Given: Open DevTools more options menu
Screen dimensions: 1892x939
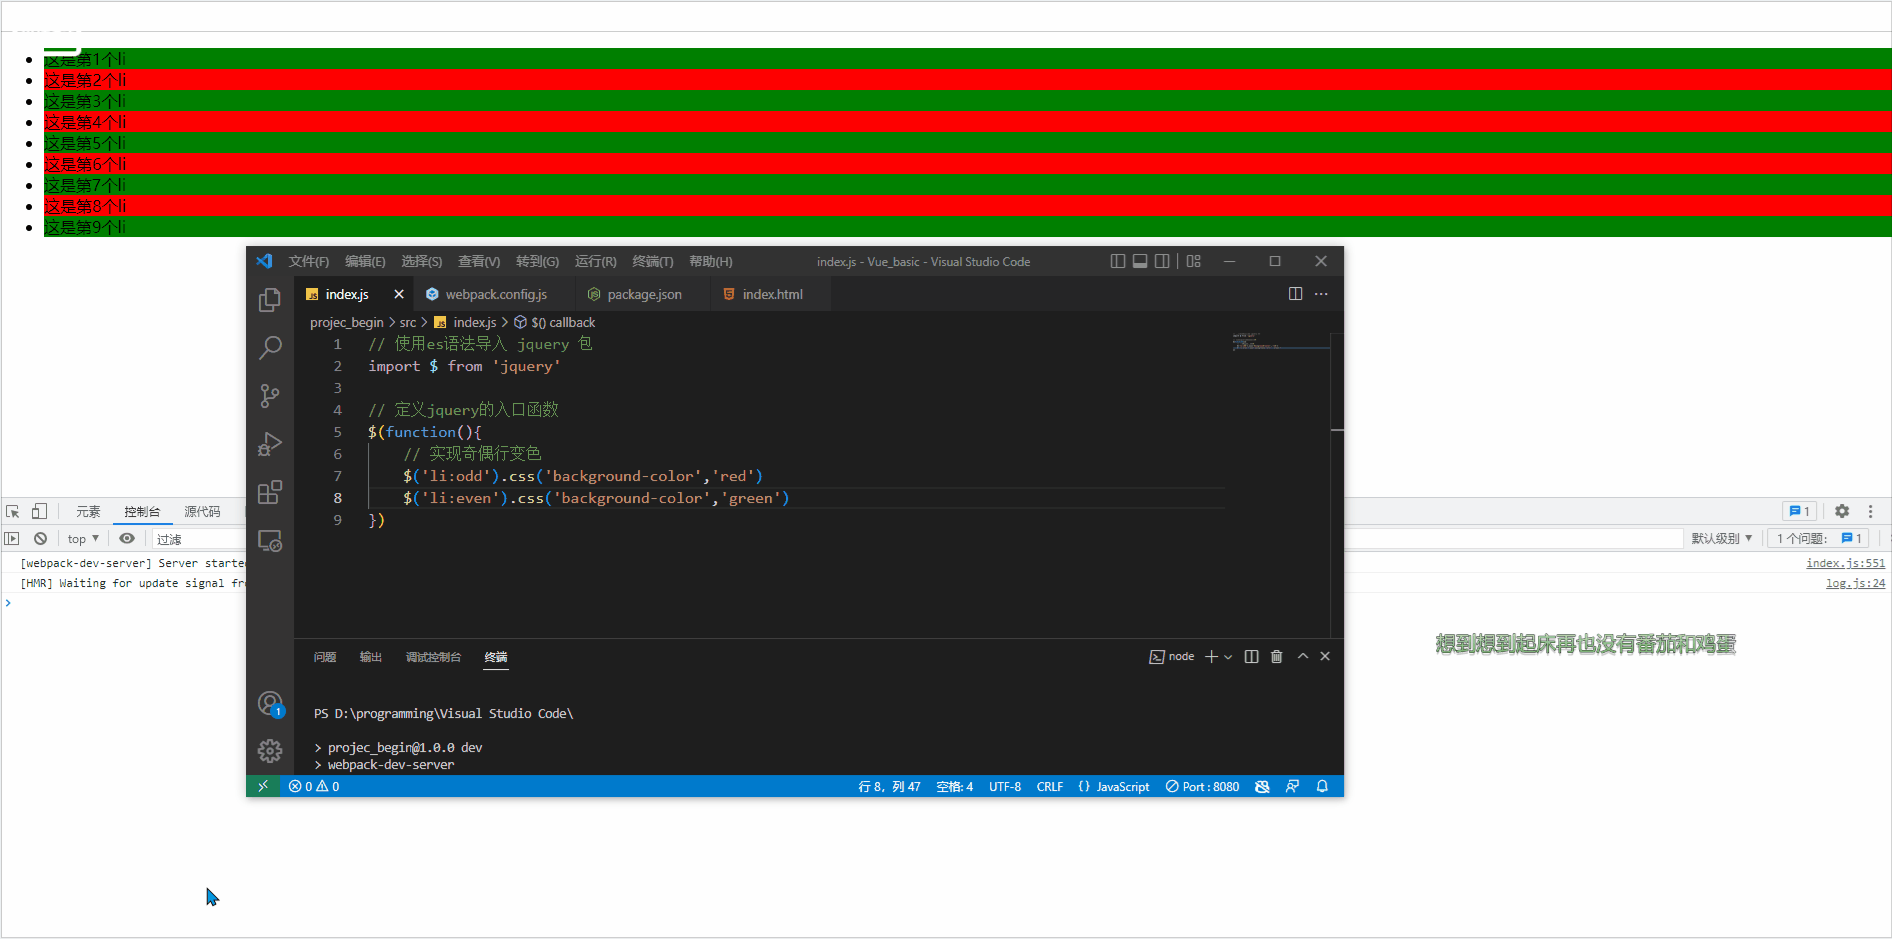Looking at the screenshot, I should click(1870, 511).
